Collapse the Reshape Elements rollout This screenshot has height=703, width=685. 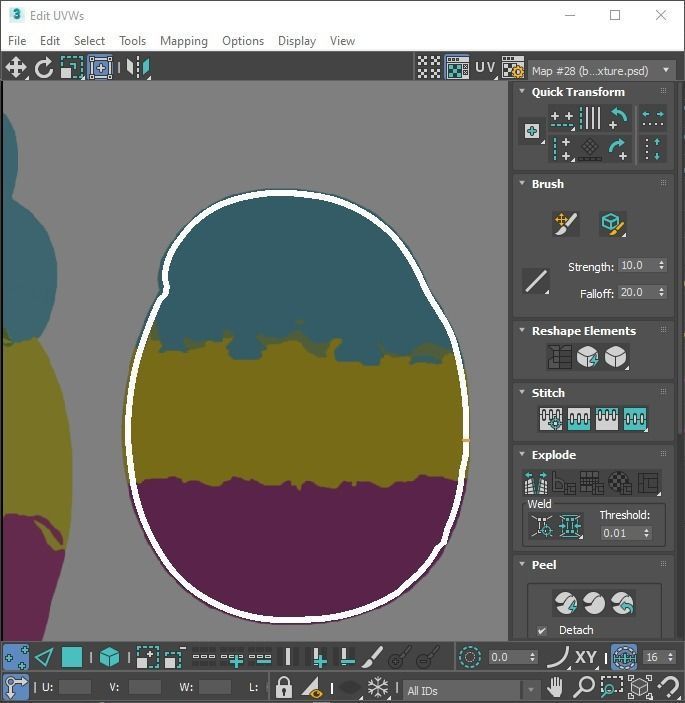tap(522, 330)
